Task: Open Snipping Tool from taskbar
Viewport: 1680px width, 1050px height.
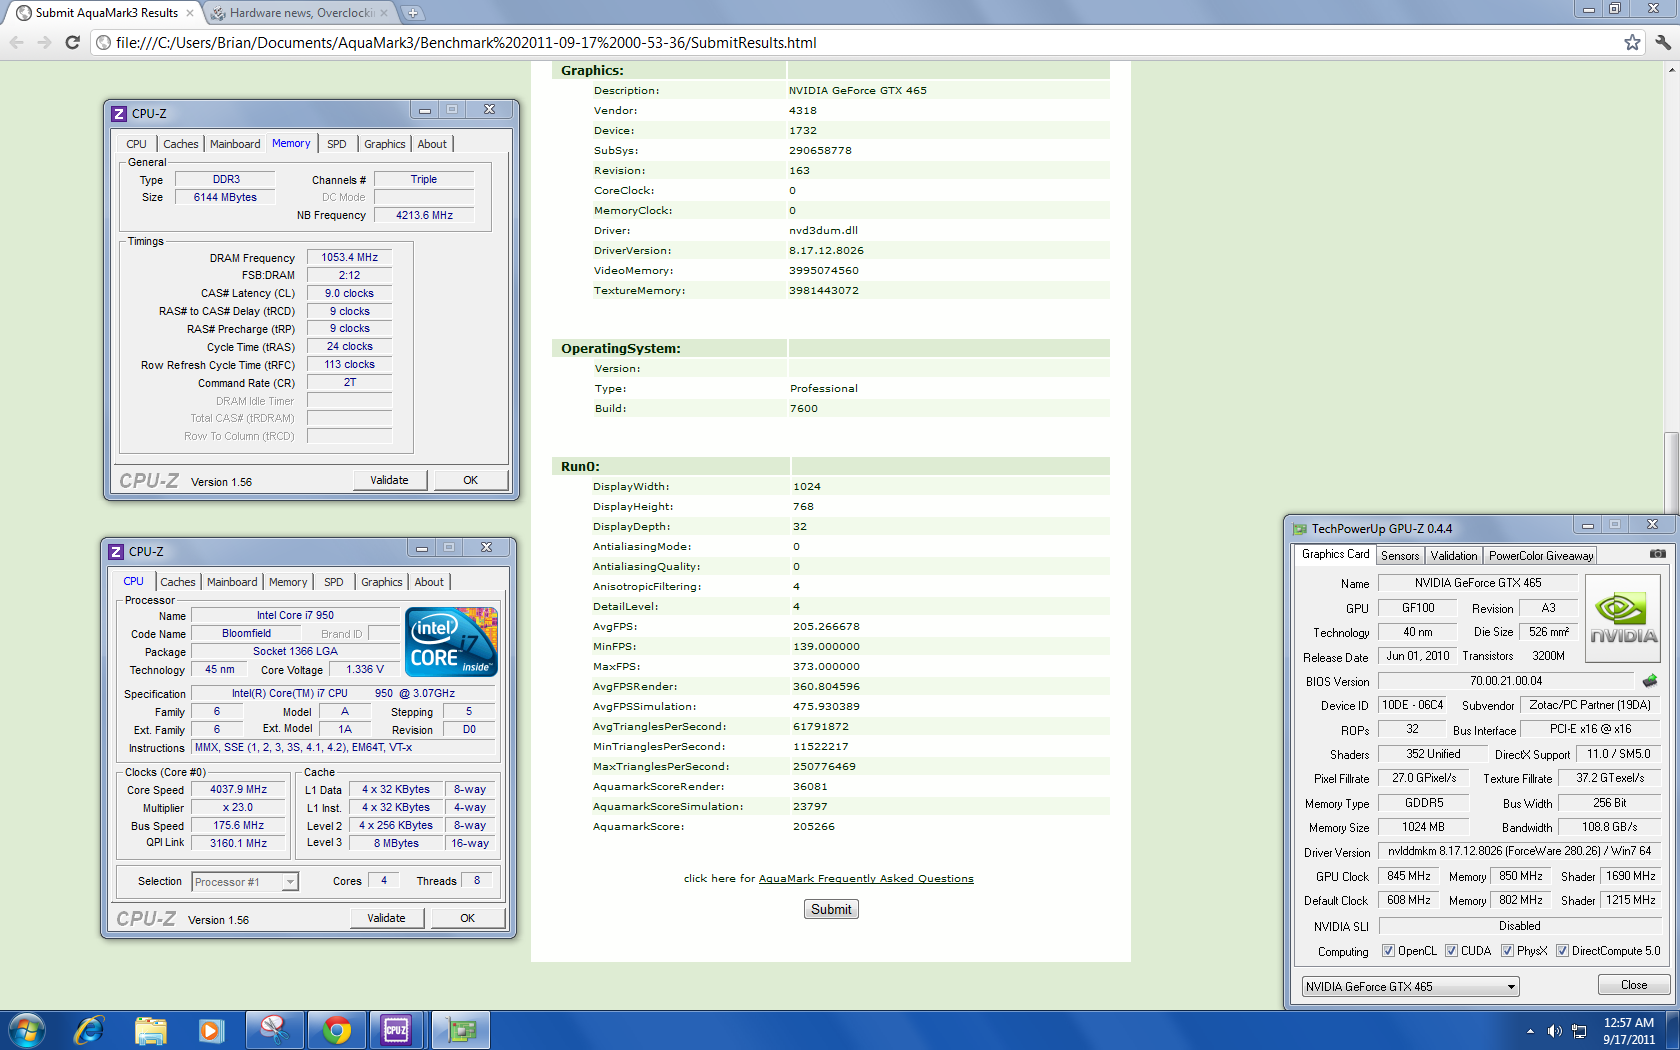Action: pos(274,1030)
